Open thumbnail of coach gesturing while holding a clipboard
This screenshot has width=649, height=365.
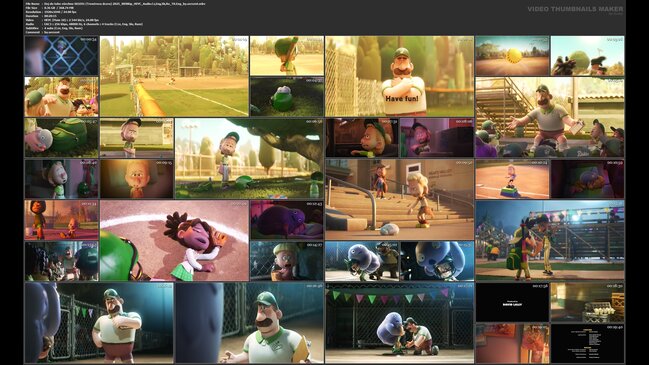(x=249, y=323)
